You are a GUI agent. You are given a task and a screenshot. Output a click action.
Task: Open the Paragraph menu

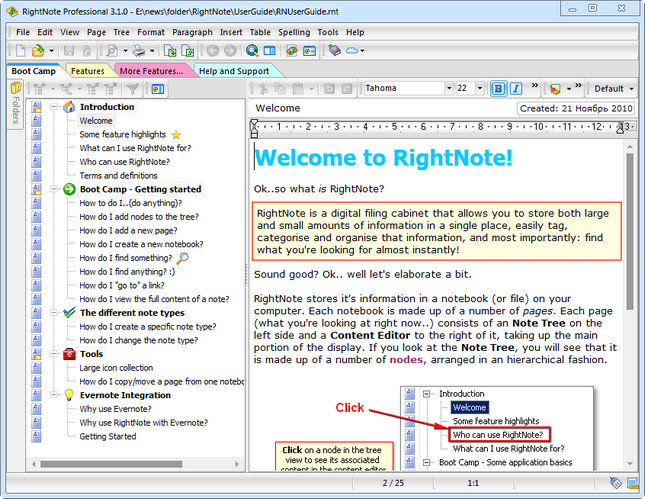192,32
